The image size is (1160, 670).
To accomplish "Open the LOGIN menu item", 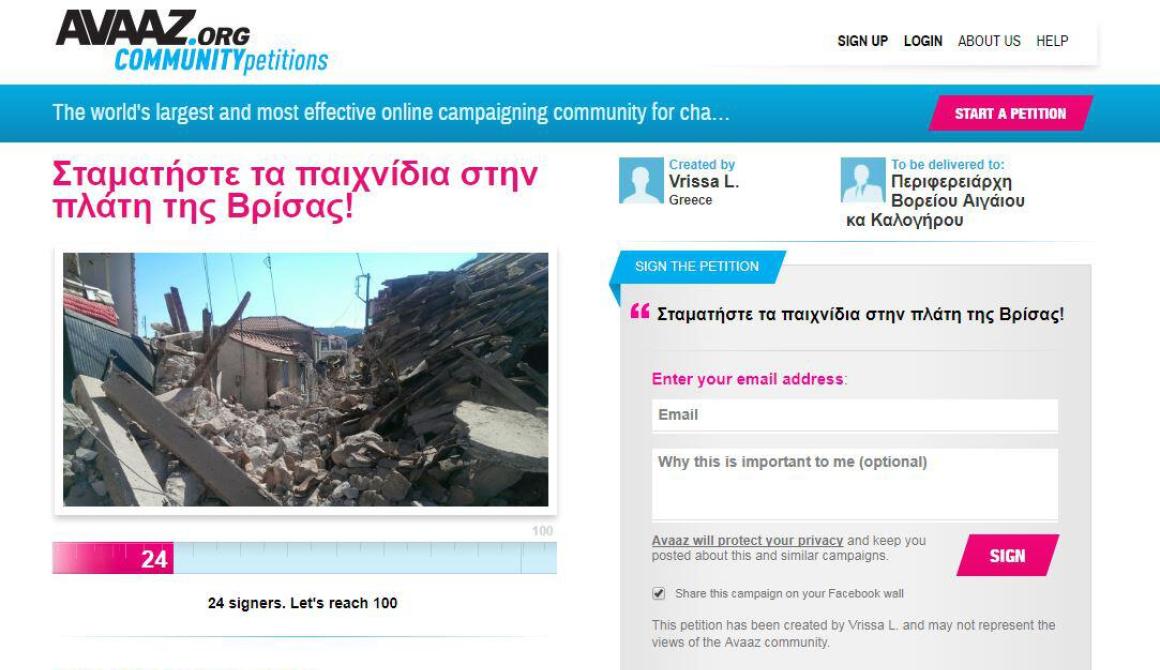I will tap(923, 41).
